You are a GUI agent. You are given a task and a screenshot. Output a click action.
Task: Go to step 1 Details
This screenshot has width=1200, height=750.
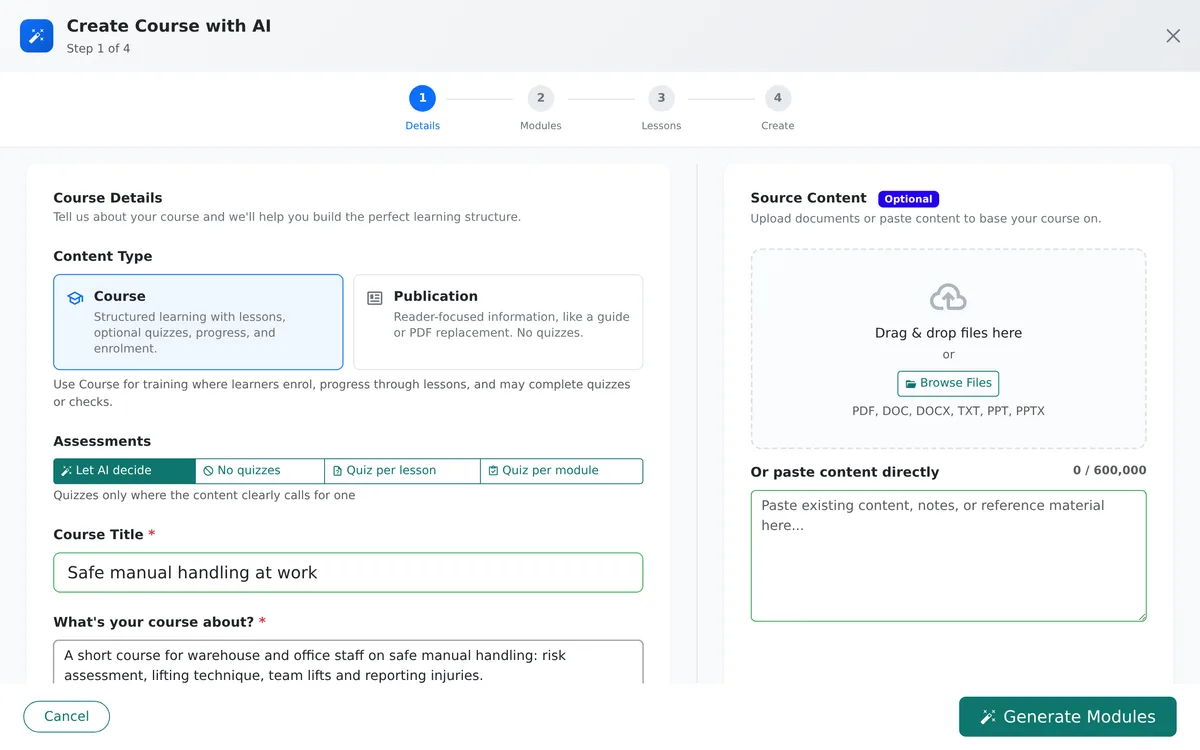click(422, 108)
